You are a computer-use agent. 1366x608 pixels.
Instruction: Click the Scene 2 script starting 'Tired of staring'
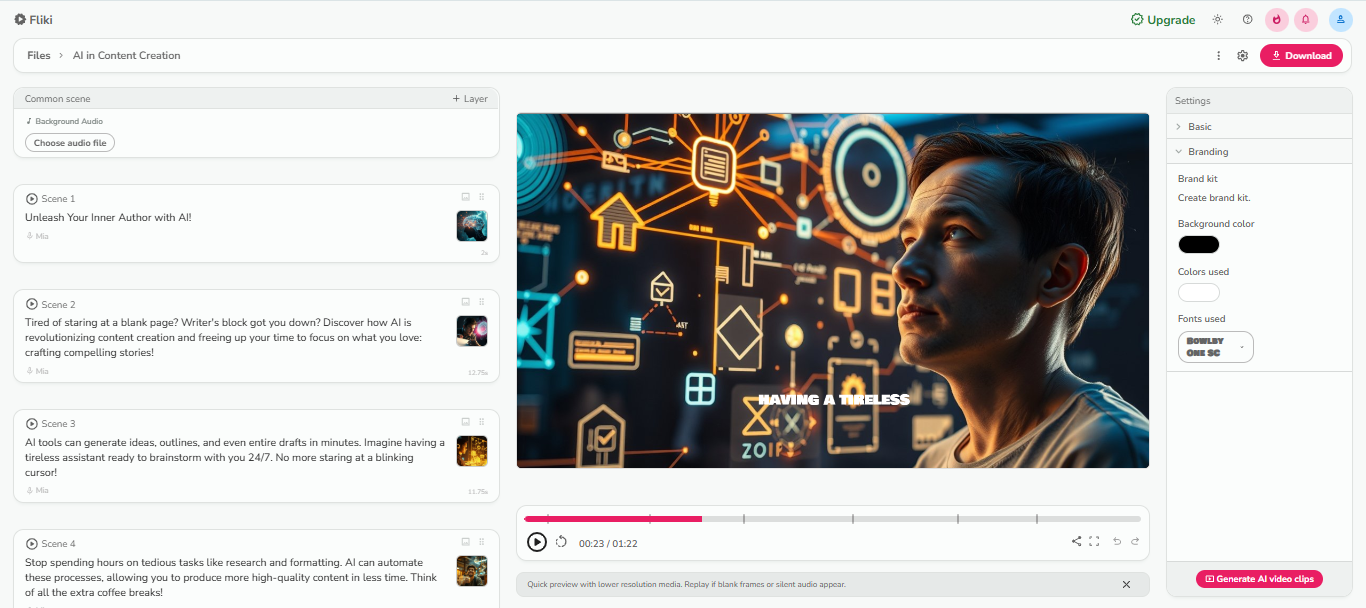pos(223,338)
